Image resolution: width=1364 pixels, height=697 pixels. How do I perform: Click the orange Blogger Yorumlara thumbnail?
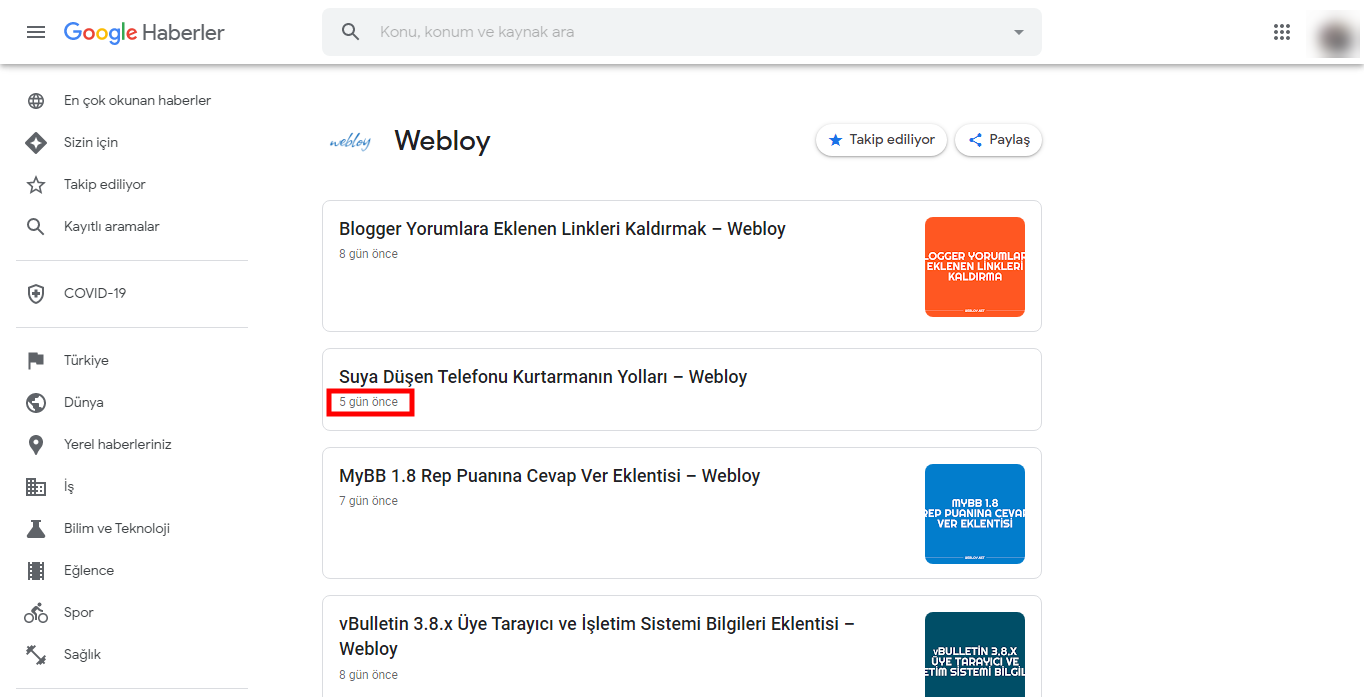point(975,267)
